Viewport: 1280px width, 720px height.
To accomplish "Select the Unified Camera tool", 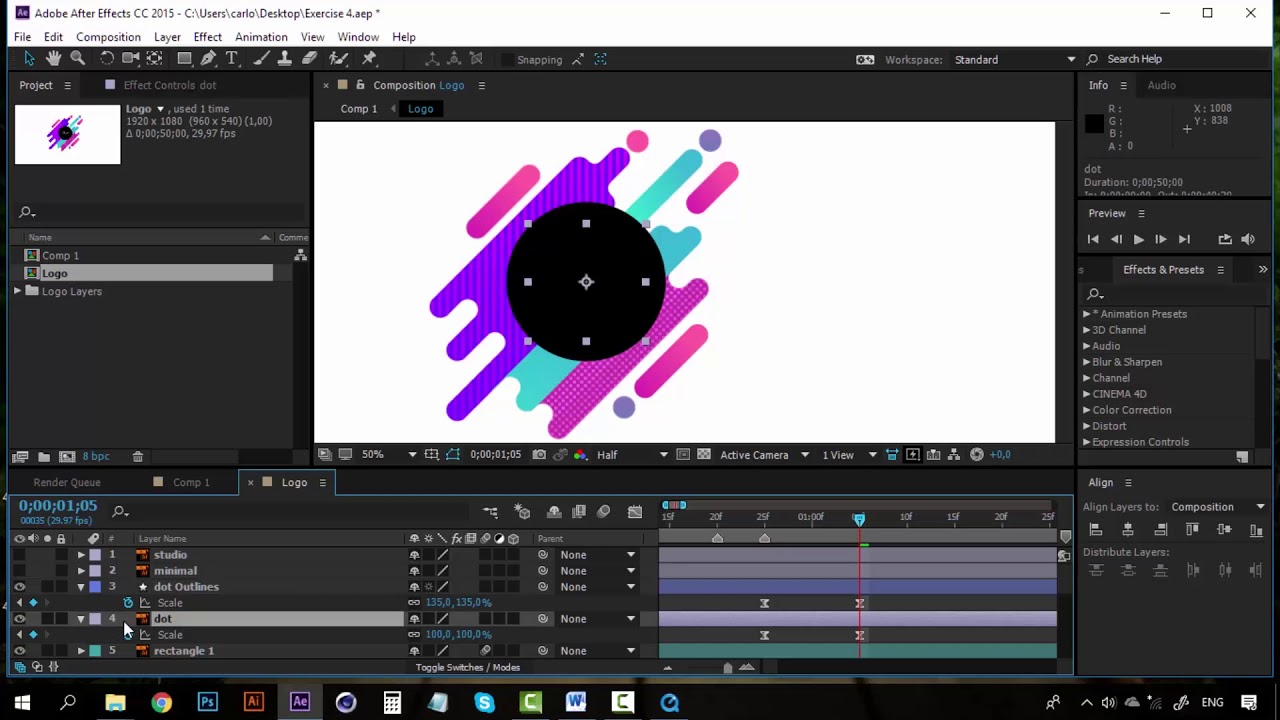I will (x=131, y=59).
